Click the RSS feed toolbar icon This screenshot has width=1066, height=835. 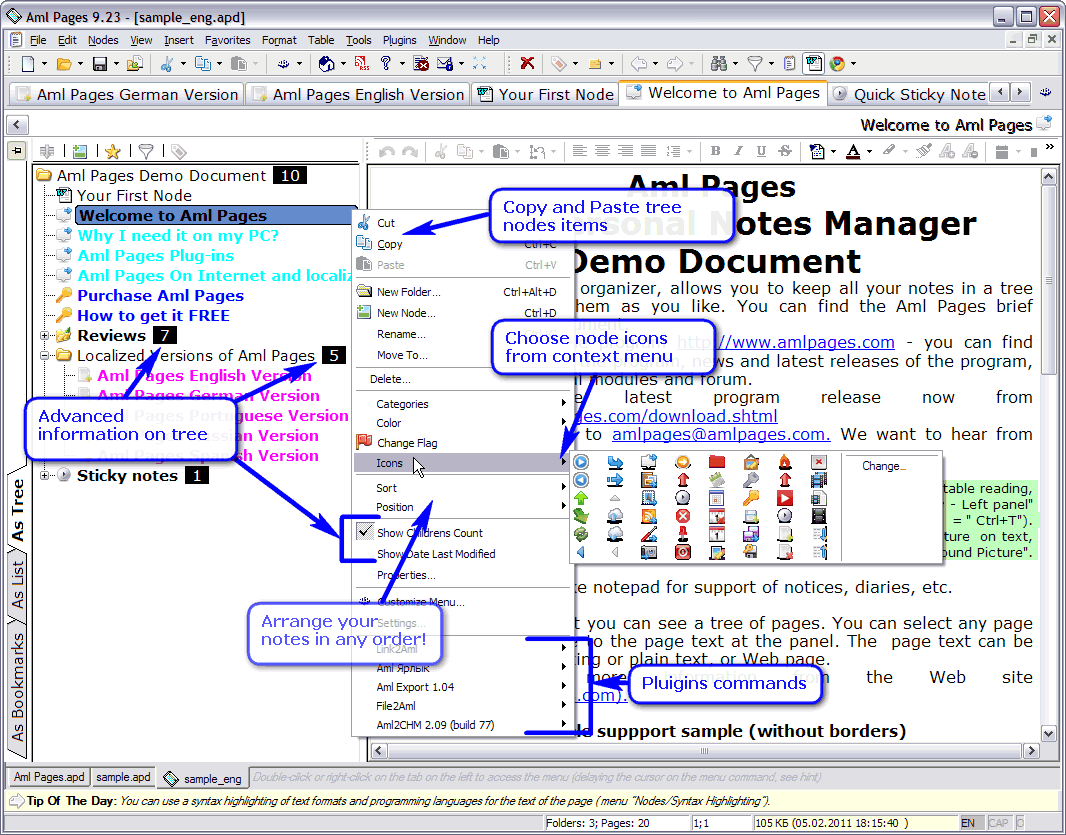pyautogui.click(x=363, y=64)
